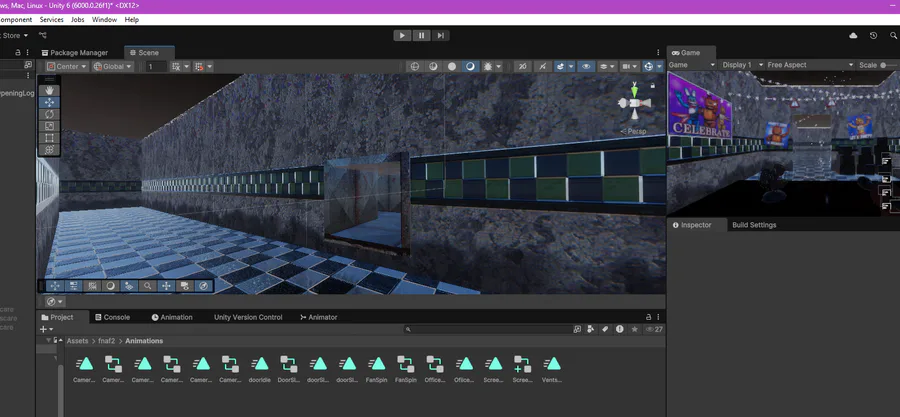The width and height of the screenshot is (900, 417).
Task: Select the Move tool in Scene toolbar
Action: [x=49, y=102]
